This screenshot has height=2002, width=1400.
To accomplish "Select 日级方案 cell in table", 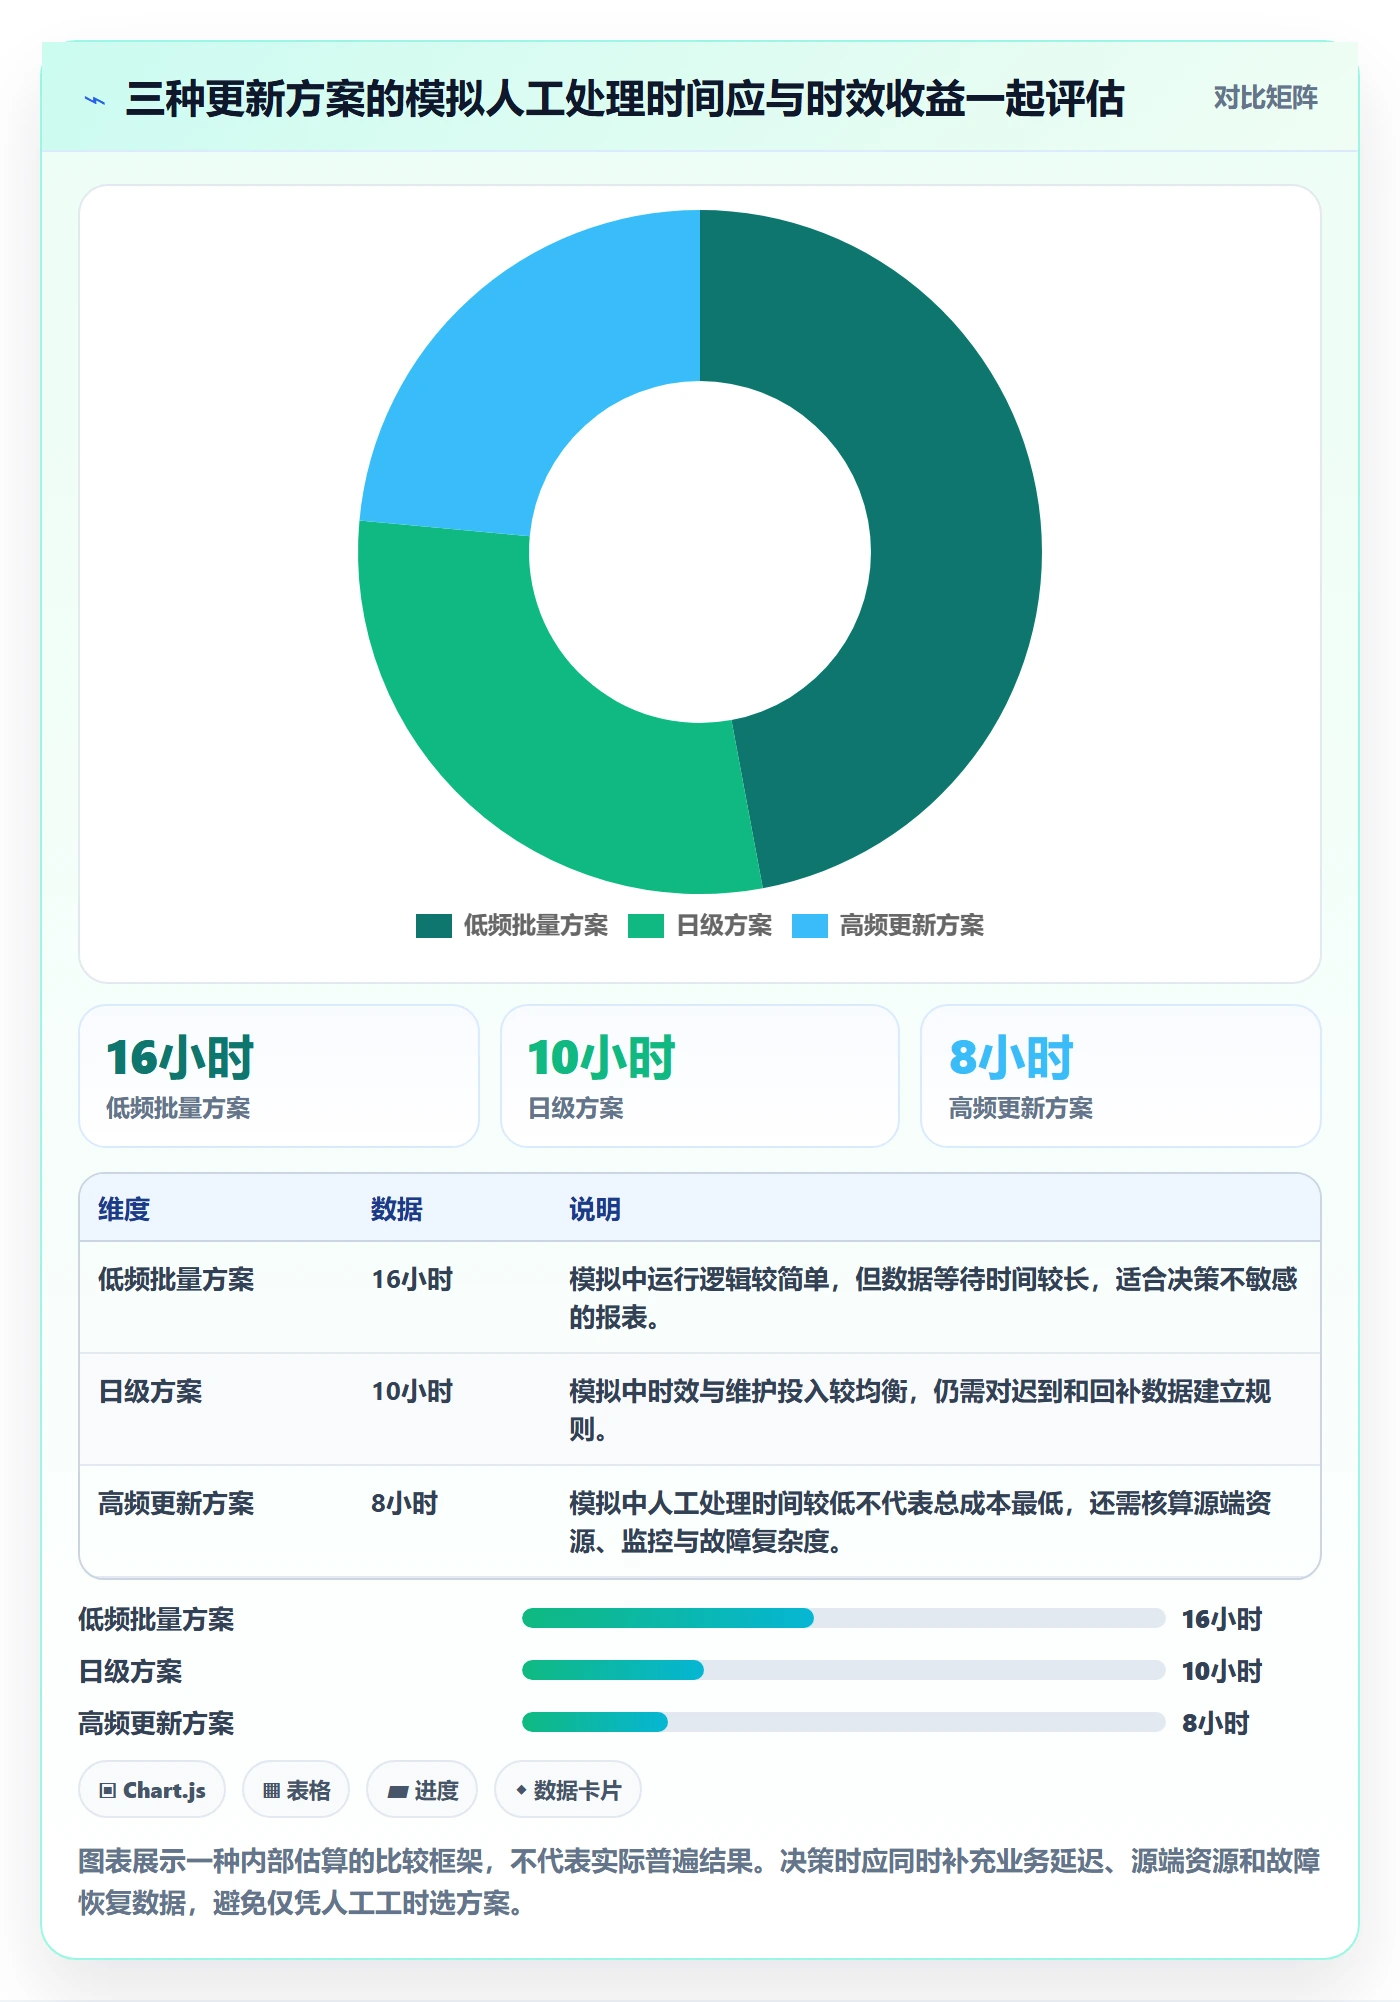I will [150, 1391].
